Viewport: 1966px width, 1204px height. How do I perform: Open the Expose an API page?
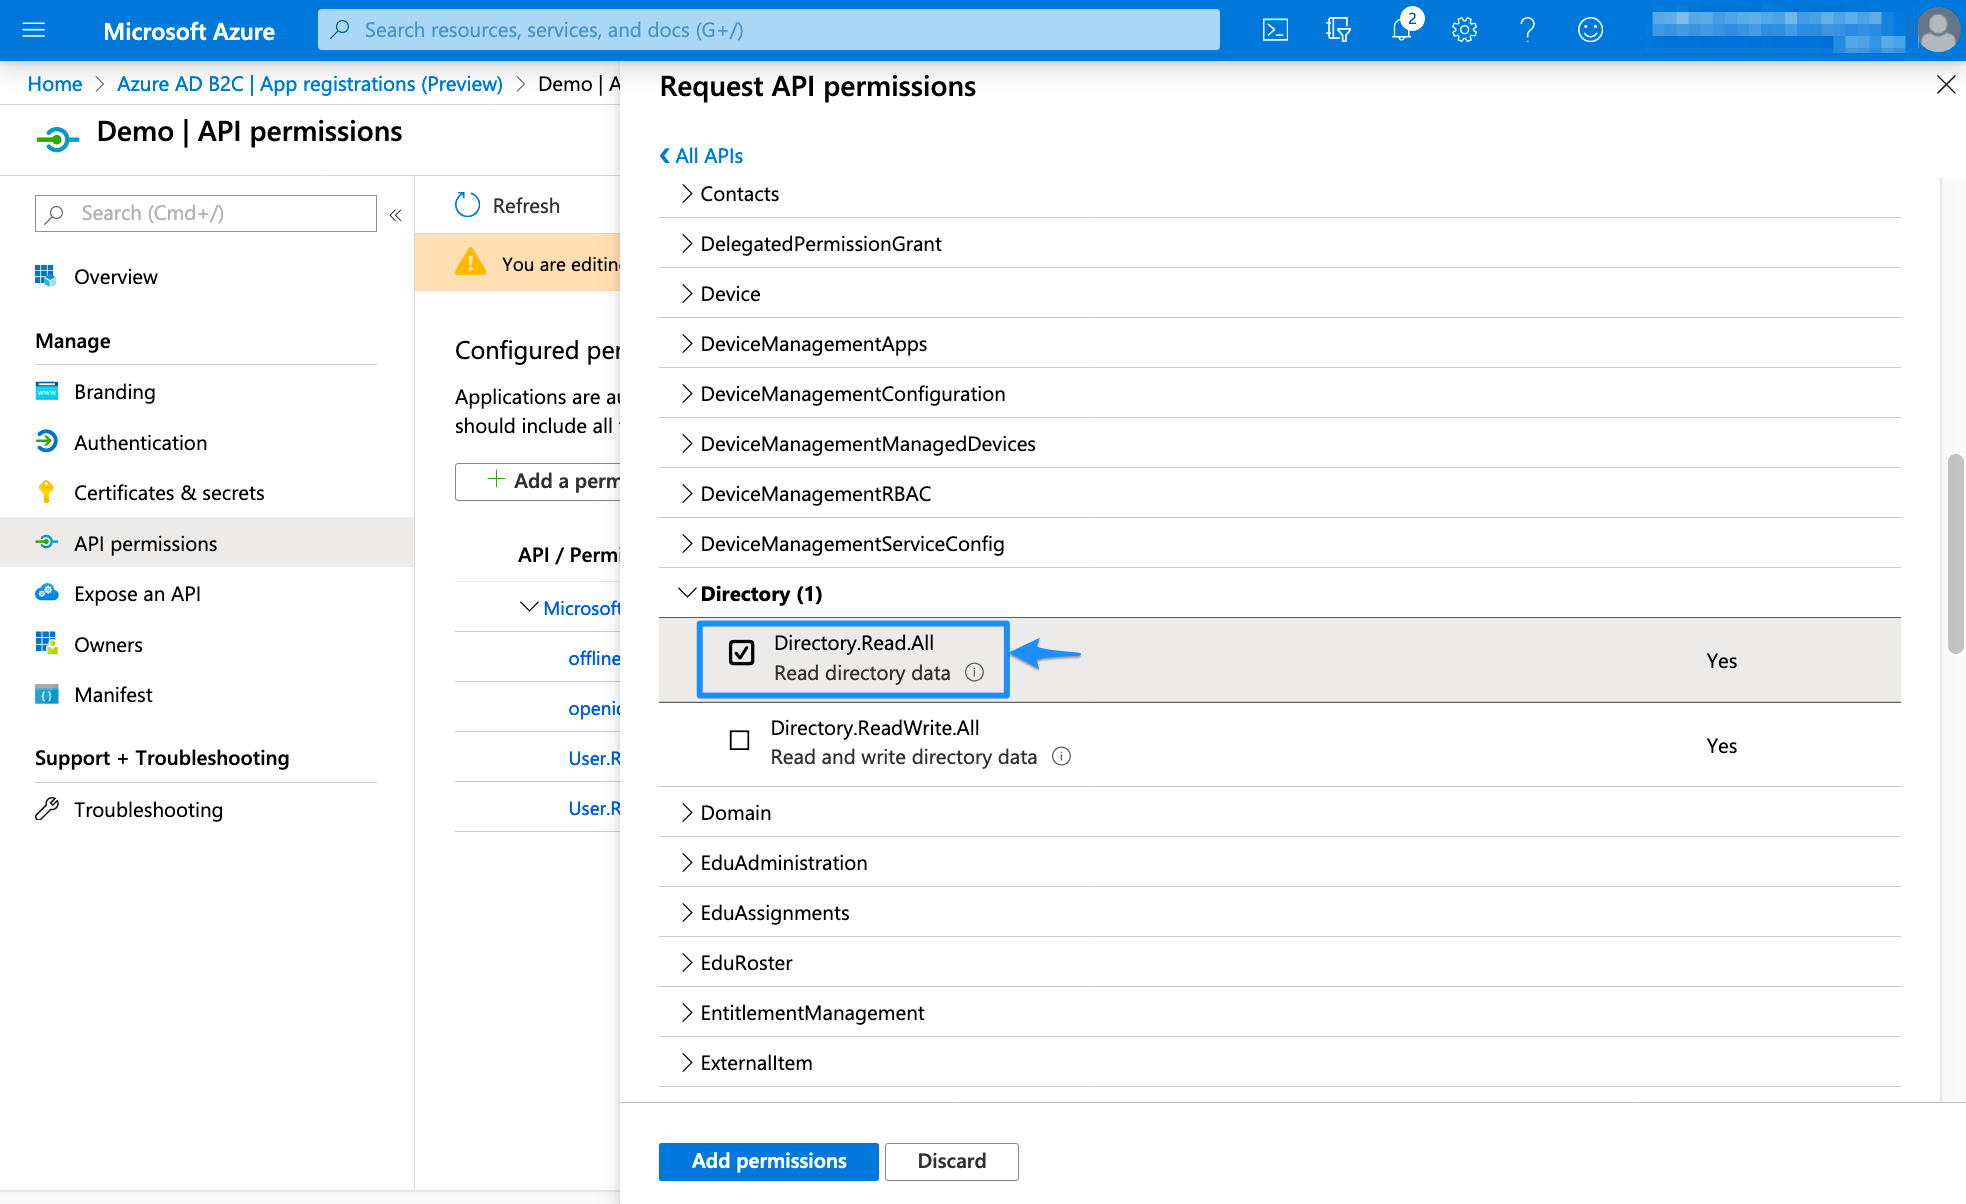pyautogui.click(x=137, y=593)
